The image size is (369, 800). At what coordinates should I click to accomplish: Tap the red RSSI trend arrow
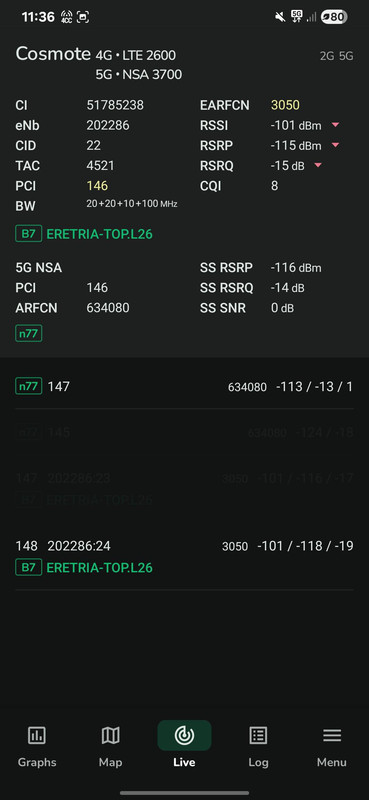(x=335, y=125)
